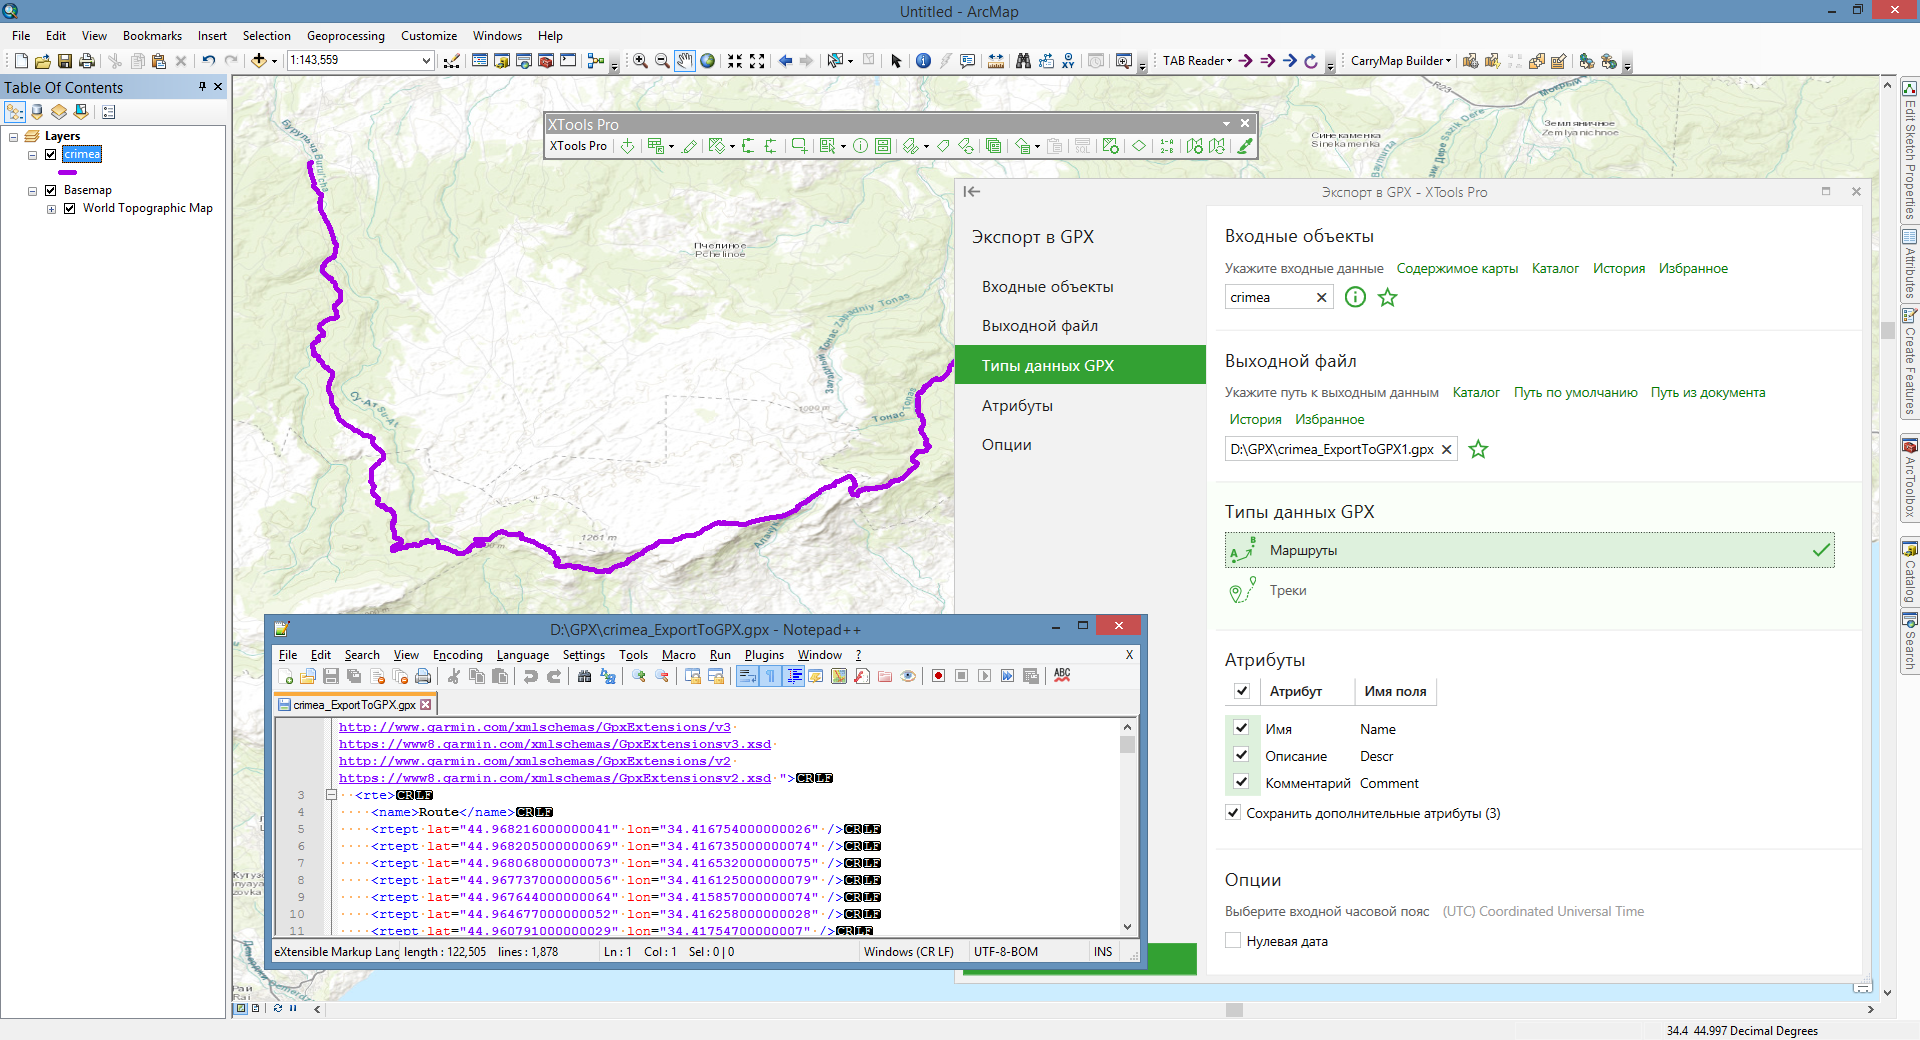Viewport: 1920px width, 1040px height.
Task: Click the Add Data button
Action: [x=259, y=61]
